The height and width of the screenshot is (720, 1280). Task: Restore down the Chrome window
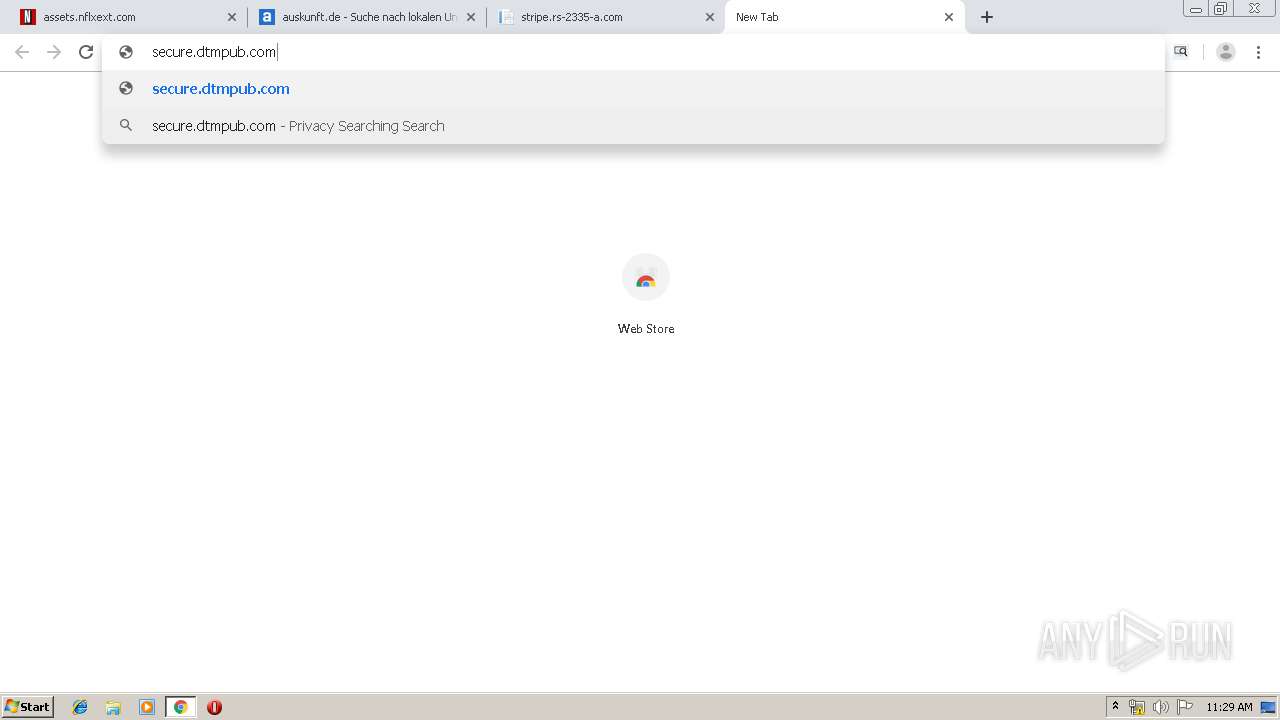coord(1221,9)
